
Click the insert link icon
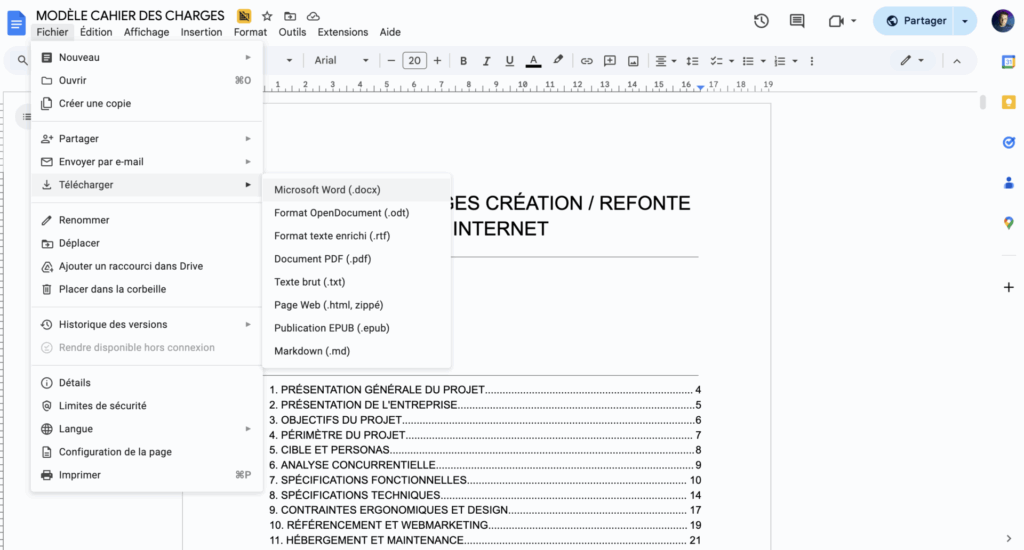(586, 61)
